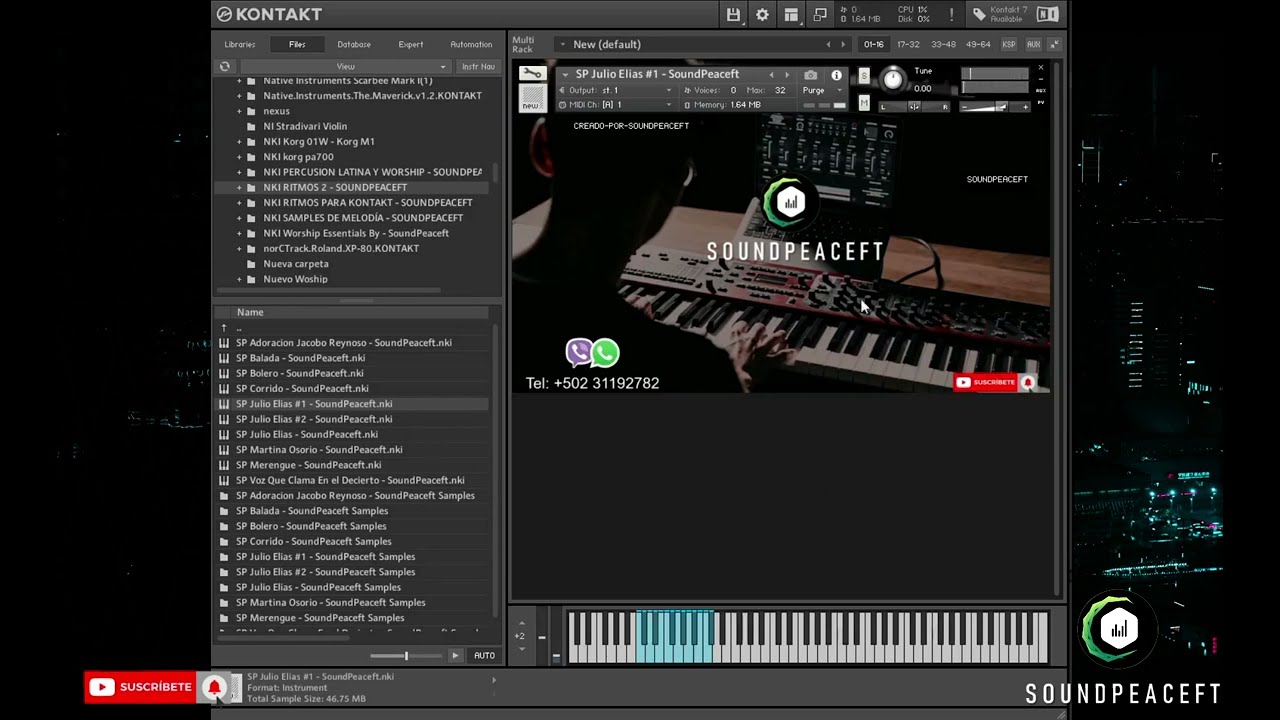Click the bottom-left red Suscríbete button

pos(141,687)
